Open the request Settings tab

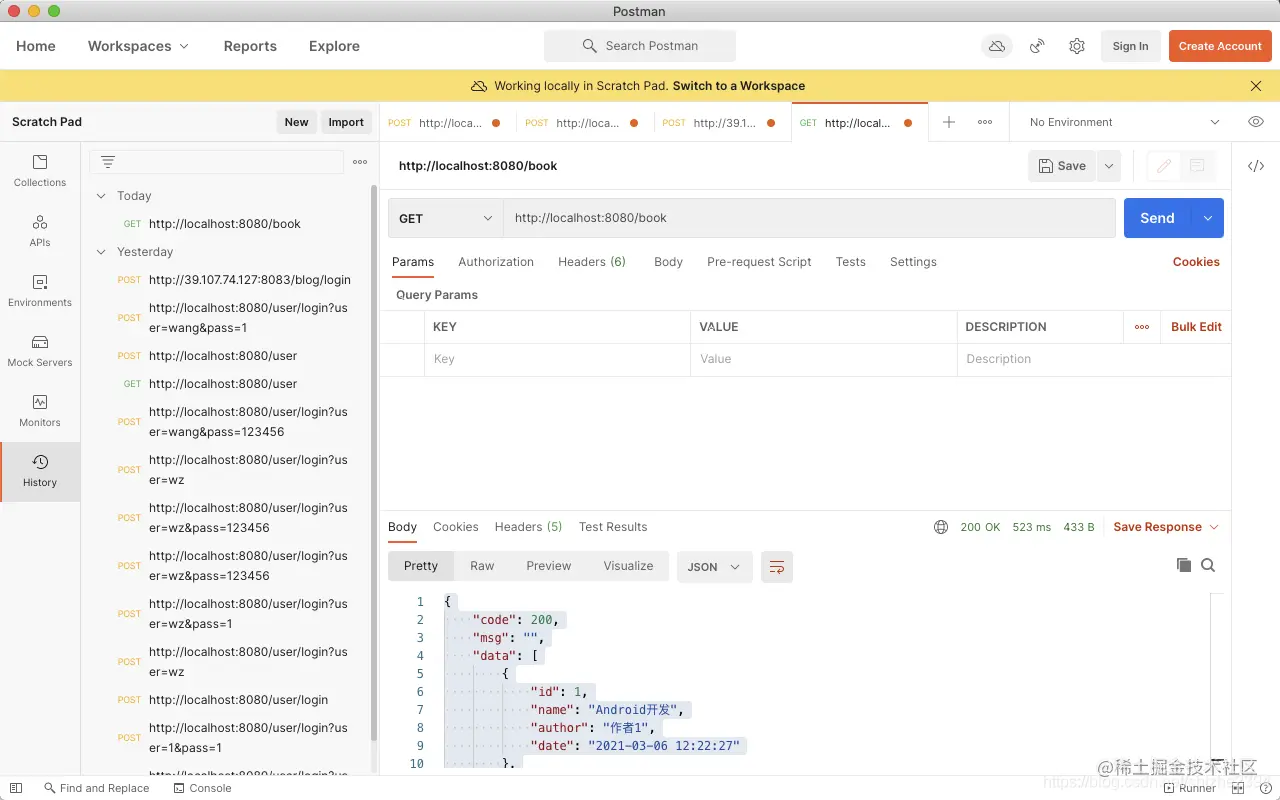click(x=913, y=262)
